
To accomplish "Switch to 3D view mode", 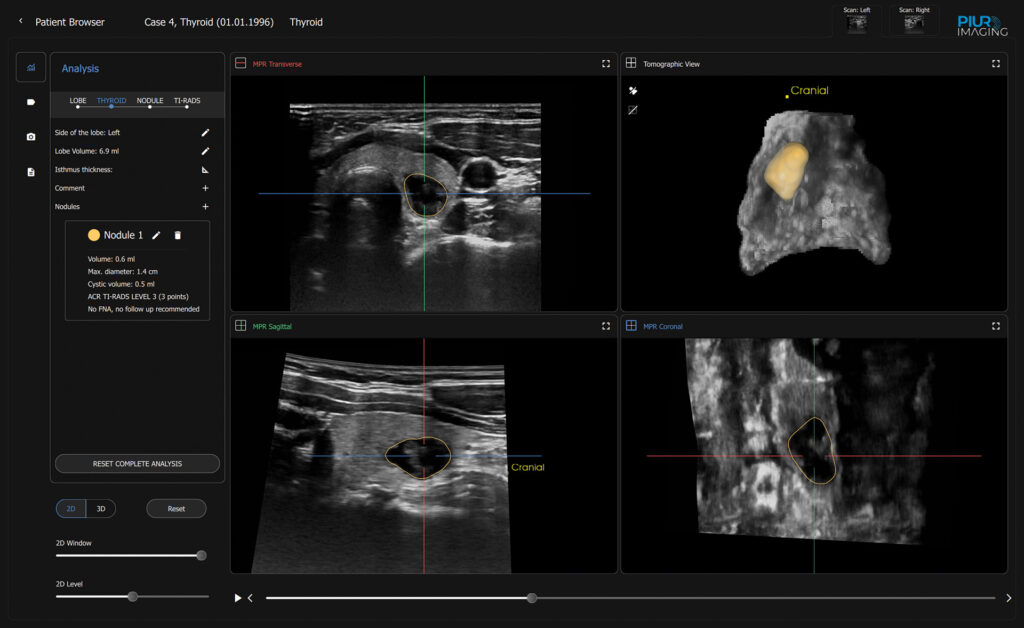I will [101, 509].
